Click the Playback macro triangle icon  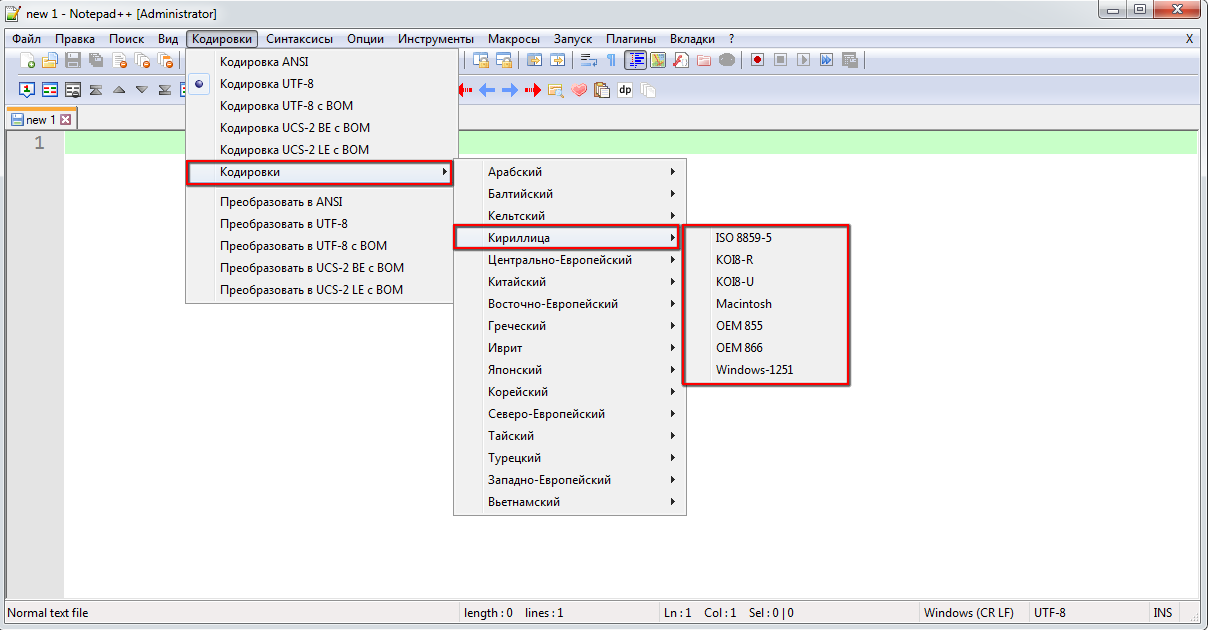click(803, 60)
